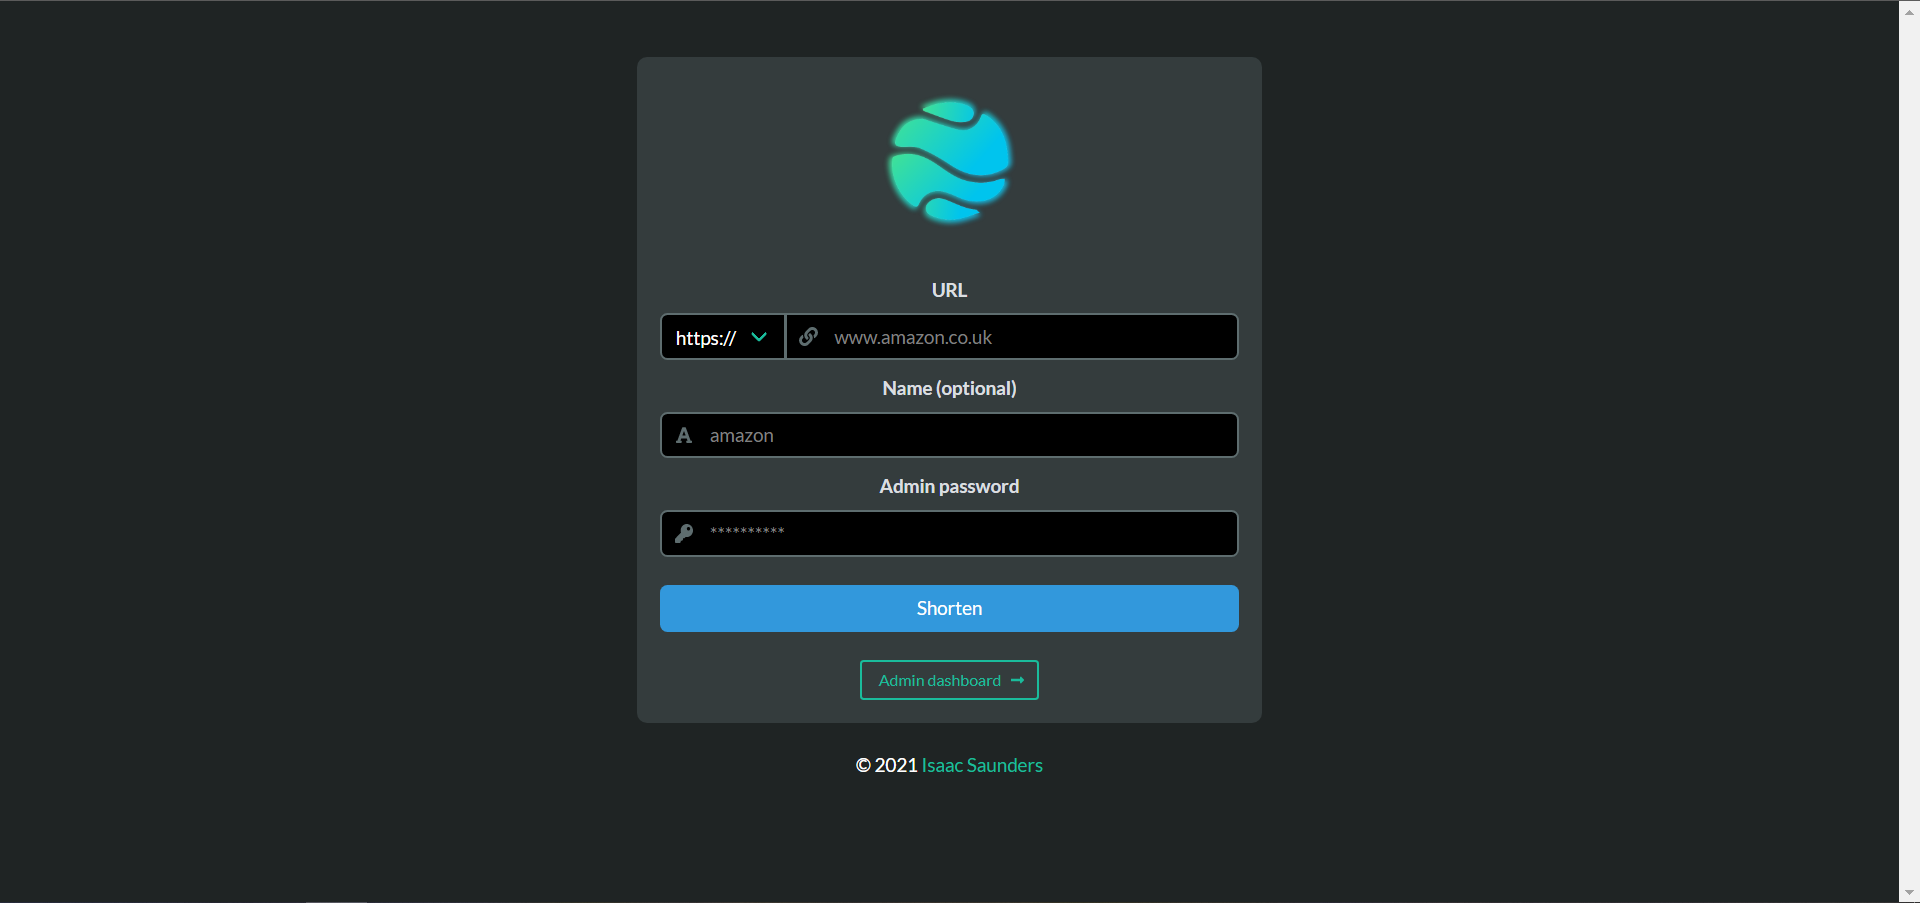This screenshot has height=903, width=1920.
Task: Click the teal globe logo
Action: point(949,160)
